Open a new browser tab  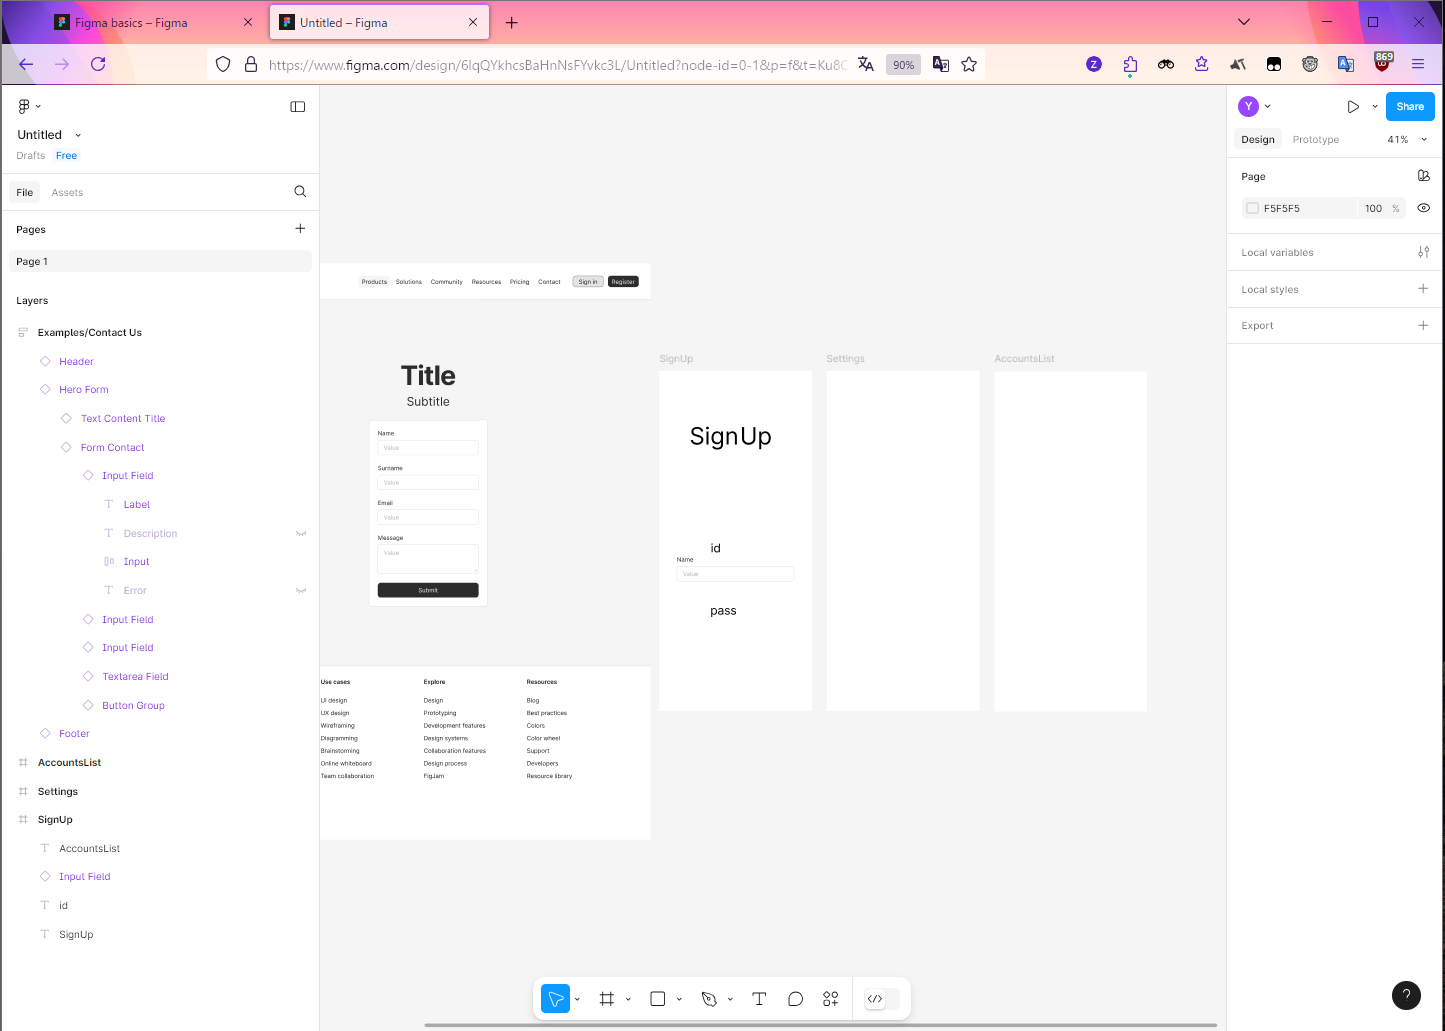512,22
